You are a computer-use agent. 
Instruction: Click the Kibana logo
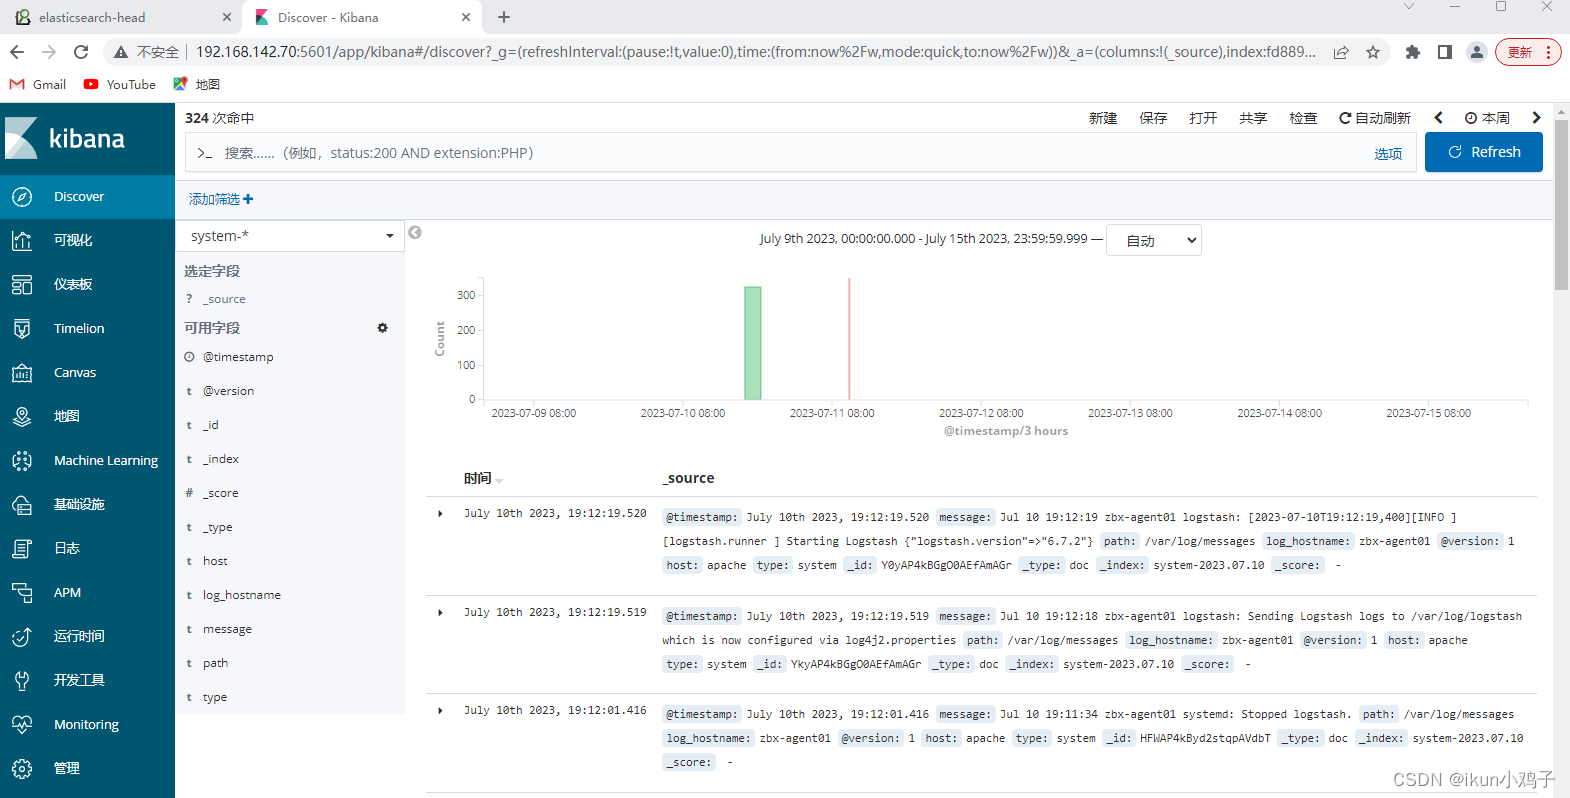pos(65,138)
